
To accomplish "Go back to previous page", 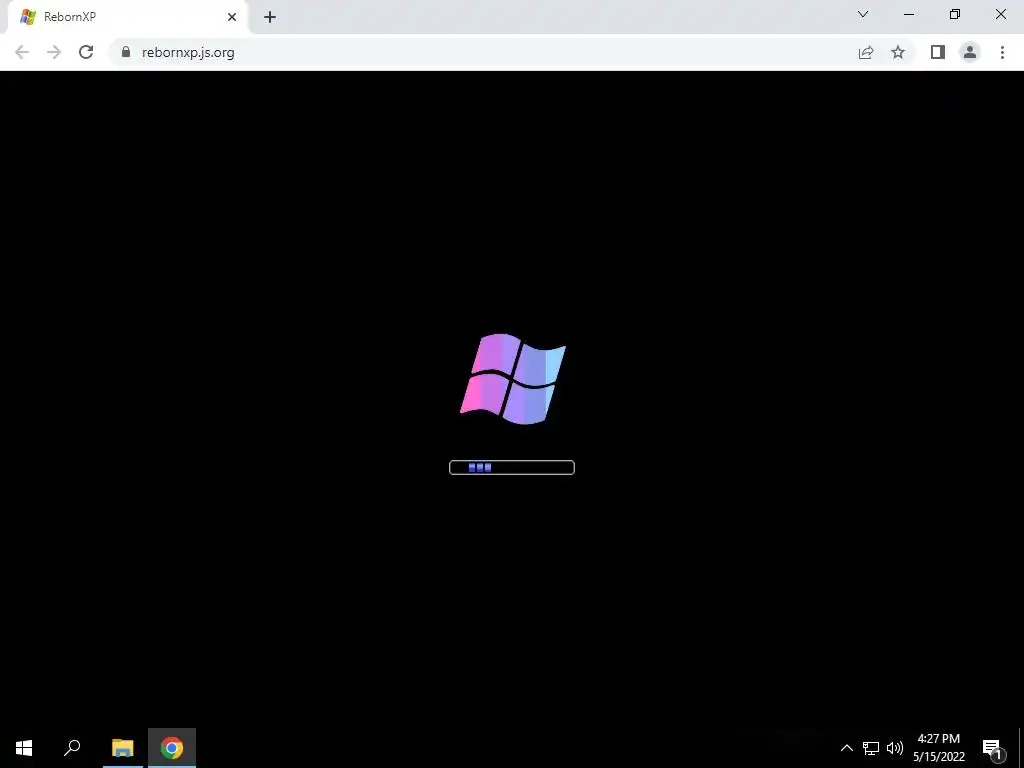I will click(x=22, y=52).
